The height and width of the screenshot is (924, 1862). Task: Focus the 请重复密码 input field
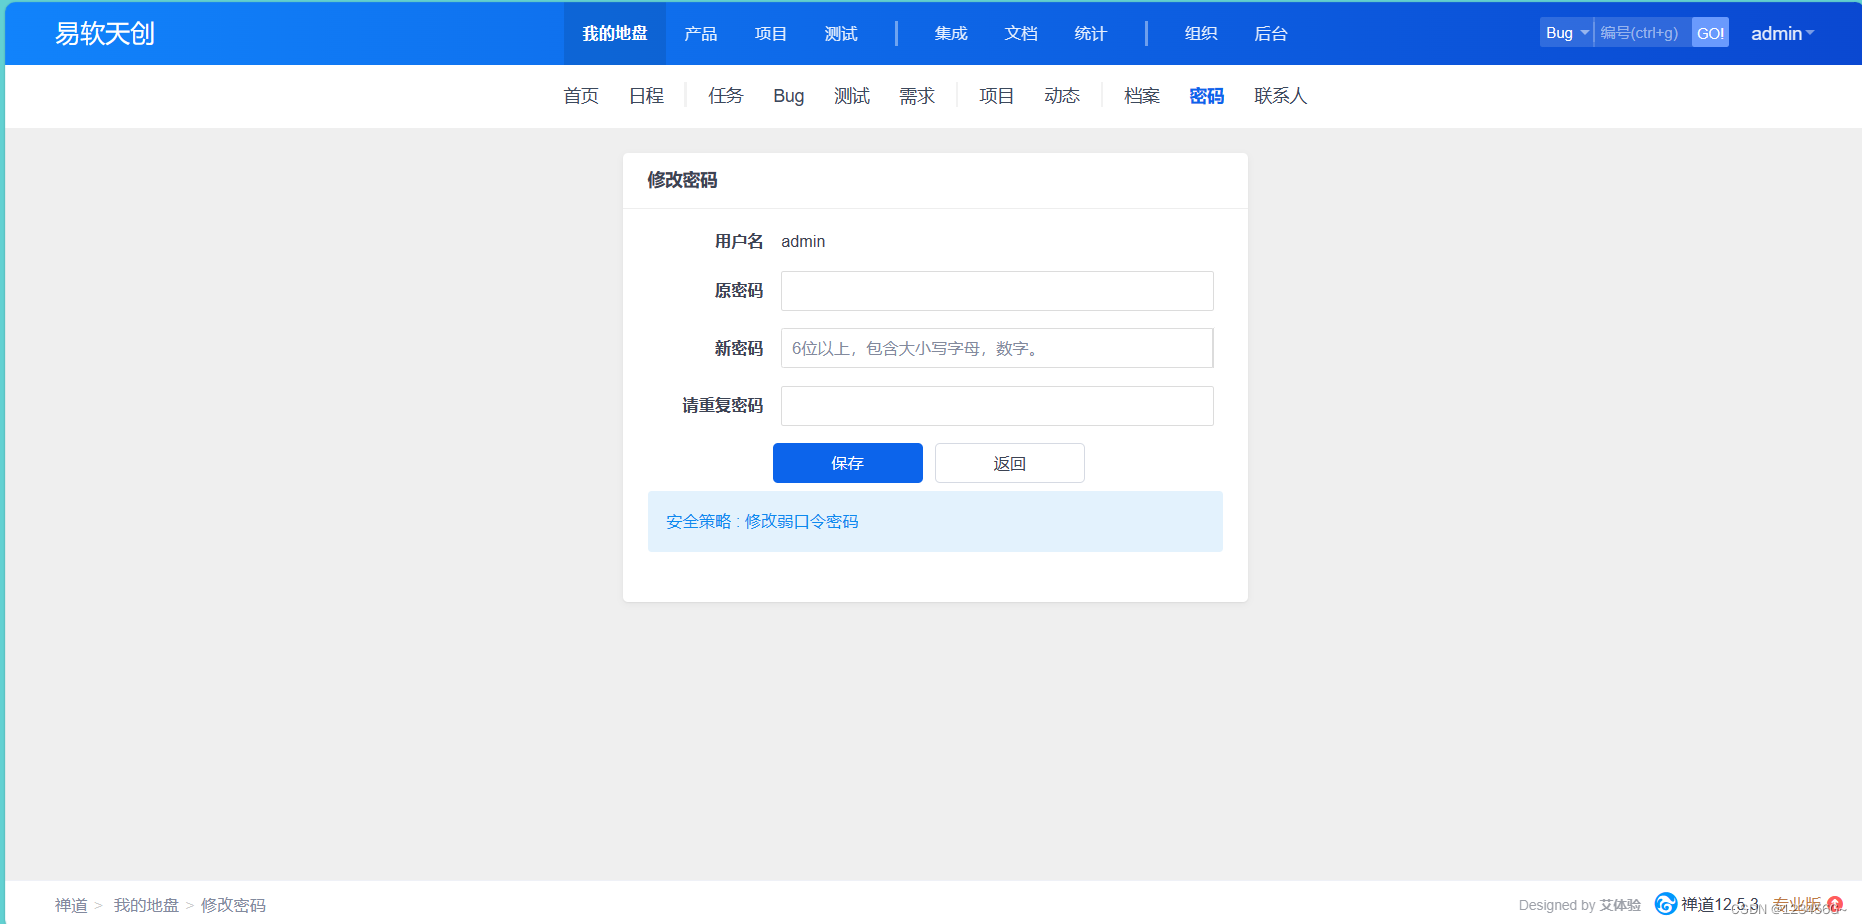click(x=997, y=406)
